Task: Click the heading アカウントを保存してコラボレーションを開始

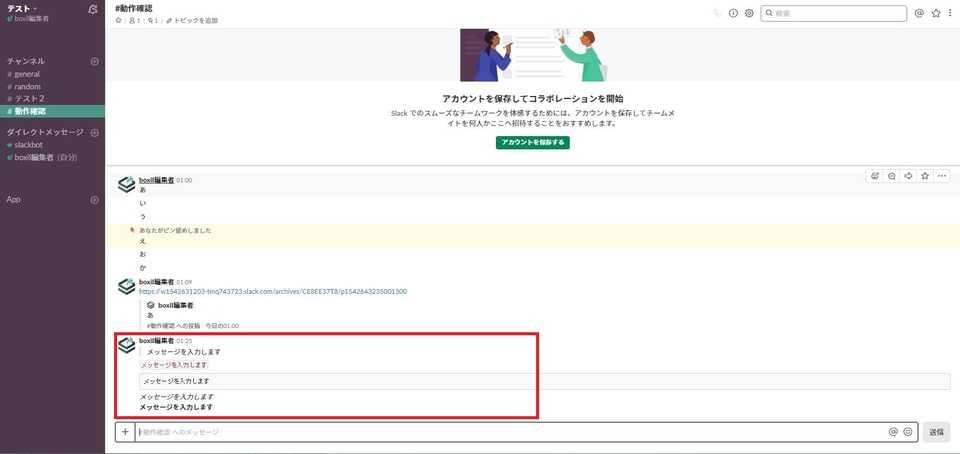Action: [x=533, y=99]
